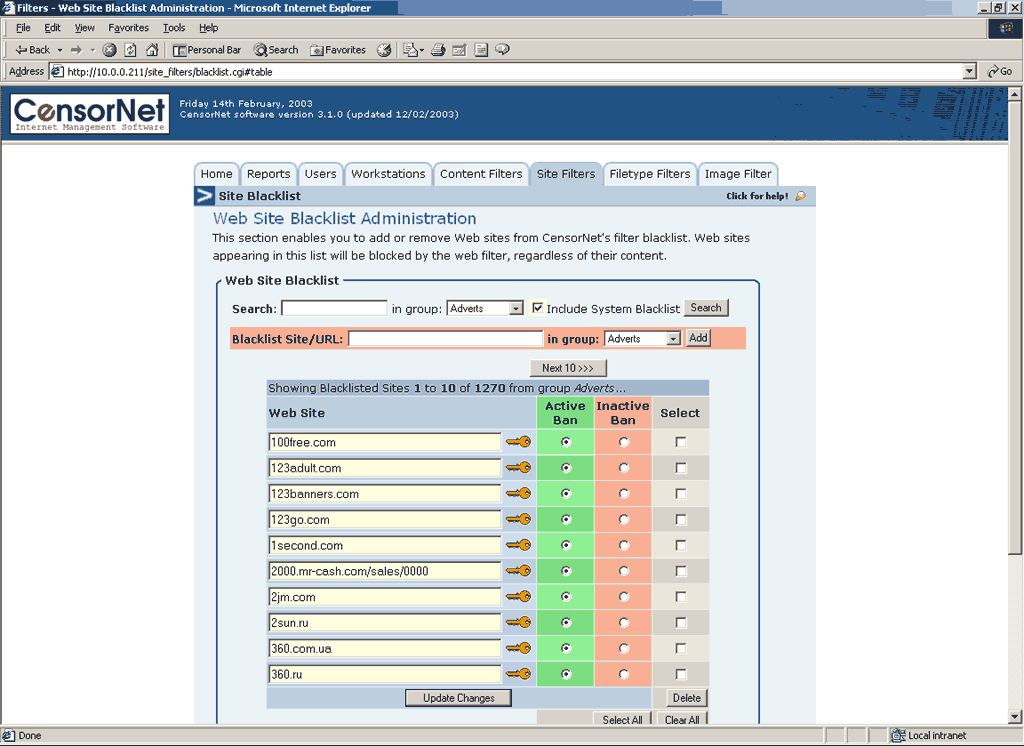Click the page vertical scrollbar down arrow
Screen dimensions: 1024x747
(x=1014, y=717)
